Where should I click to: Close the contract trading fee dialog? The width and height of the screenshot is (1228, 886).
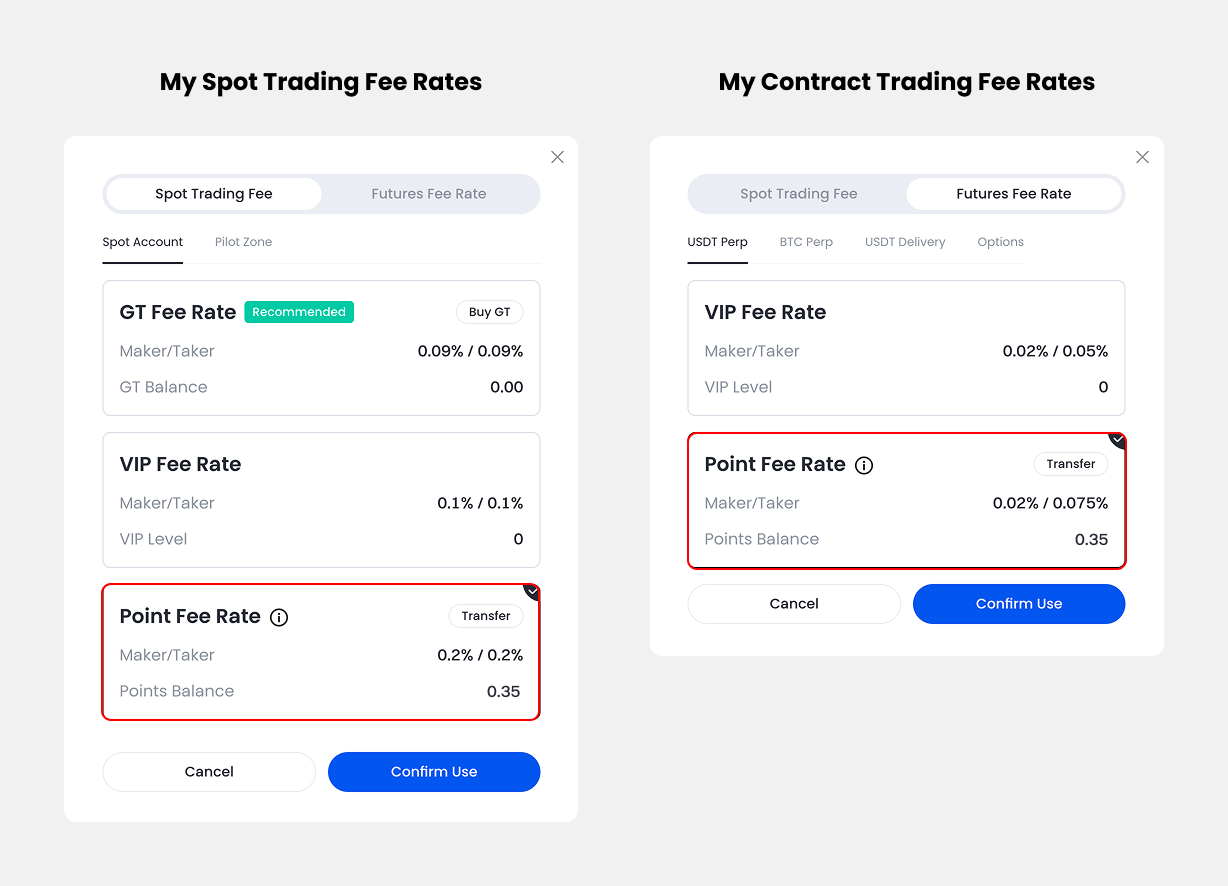[x=1142, y=157]
